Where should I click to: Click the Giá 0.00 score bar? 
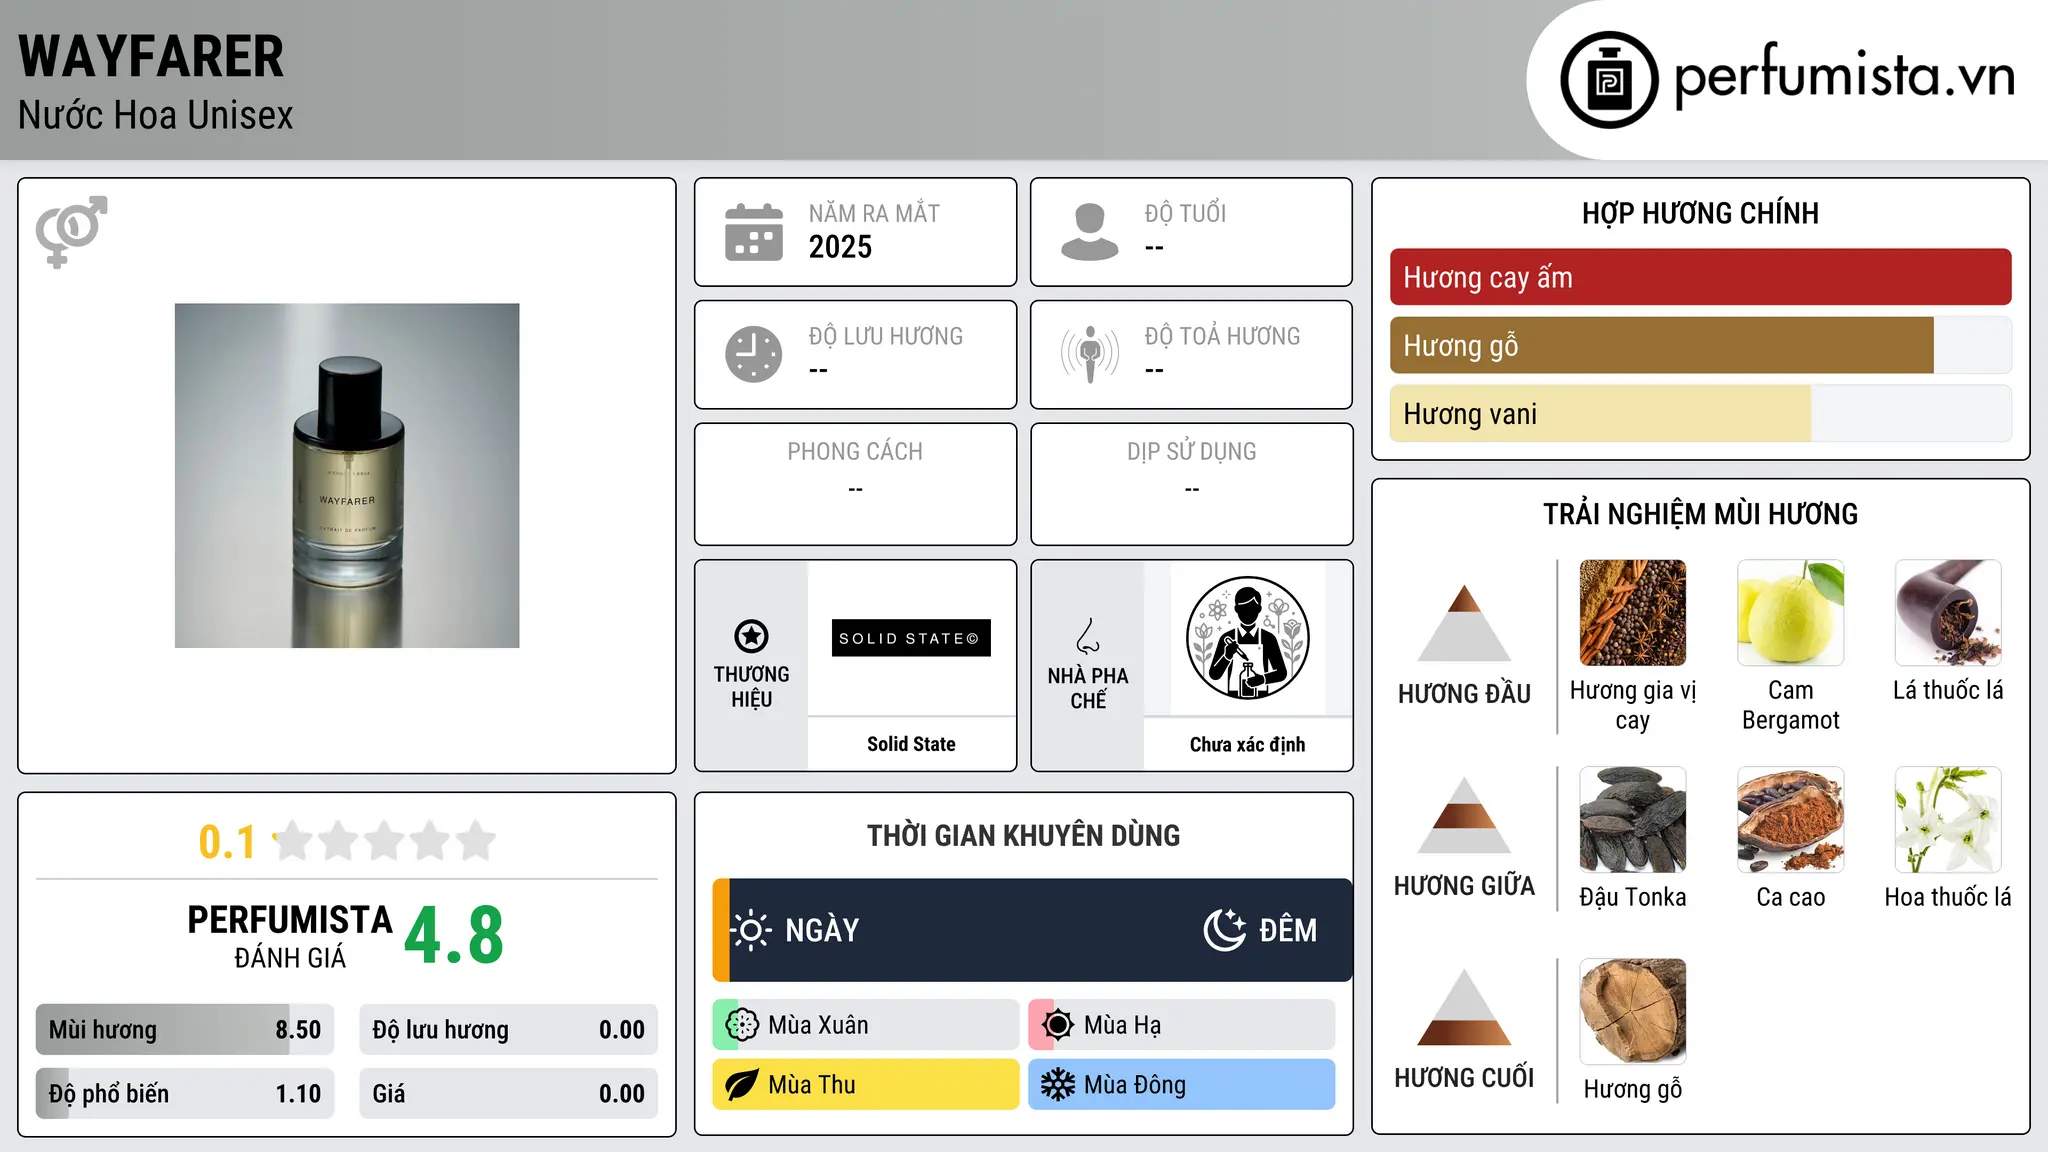point(509,1094)
